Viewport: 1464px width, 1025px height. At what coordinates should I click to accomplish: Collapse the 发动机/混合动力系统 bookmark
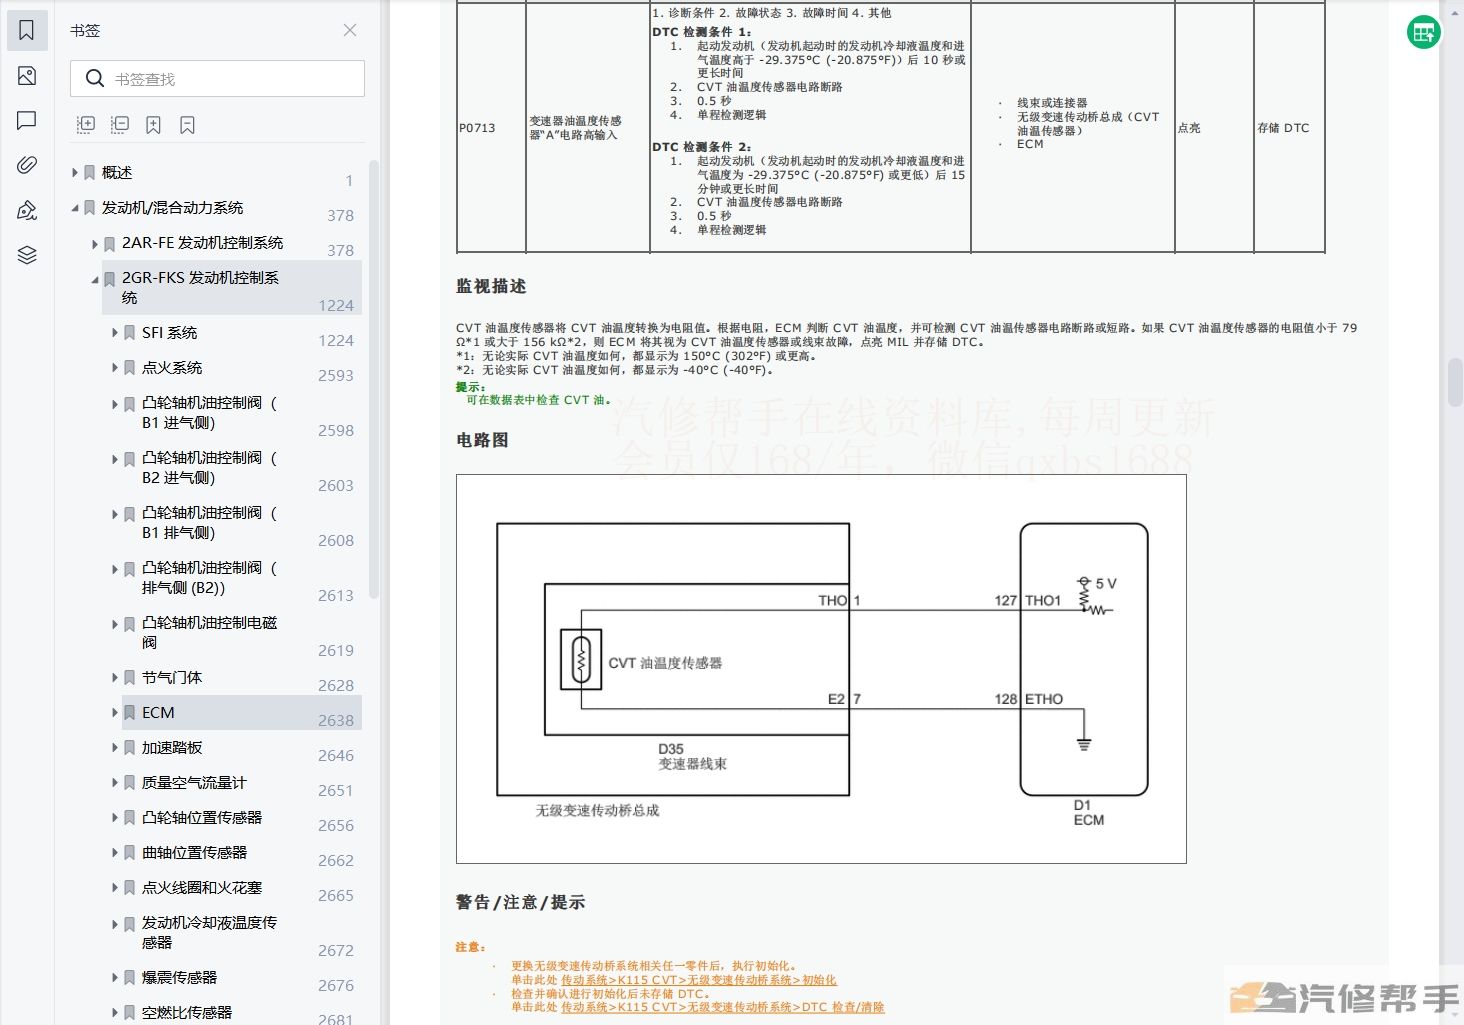pyautogui.click(x=75, y=208)
